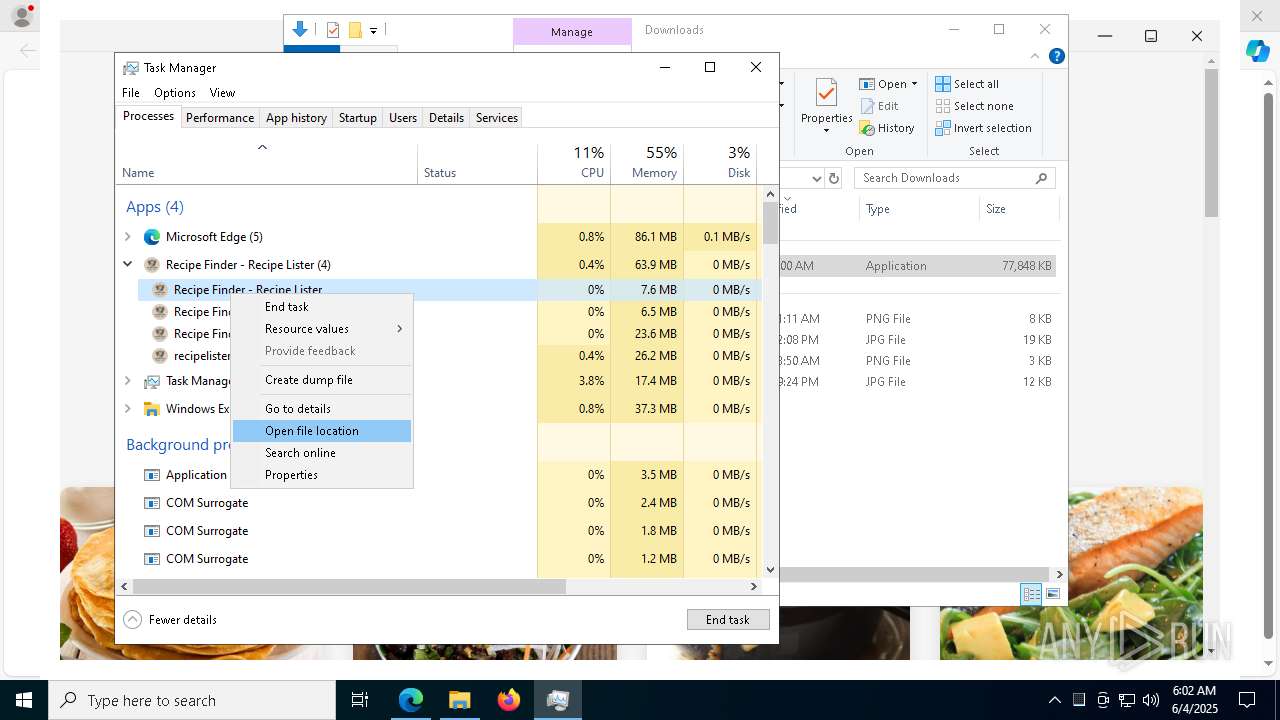The height and width of the screenshot is (720, 1280).
Task: Click the Explorer refresh button
Action: click(834, 178)
